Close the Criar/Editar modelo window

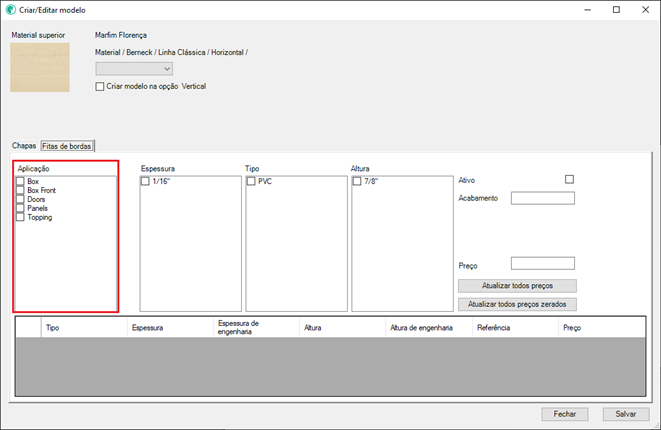point(645,10)
